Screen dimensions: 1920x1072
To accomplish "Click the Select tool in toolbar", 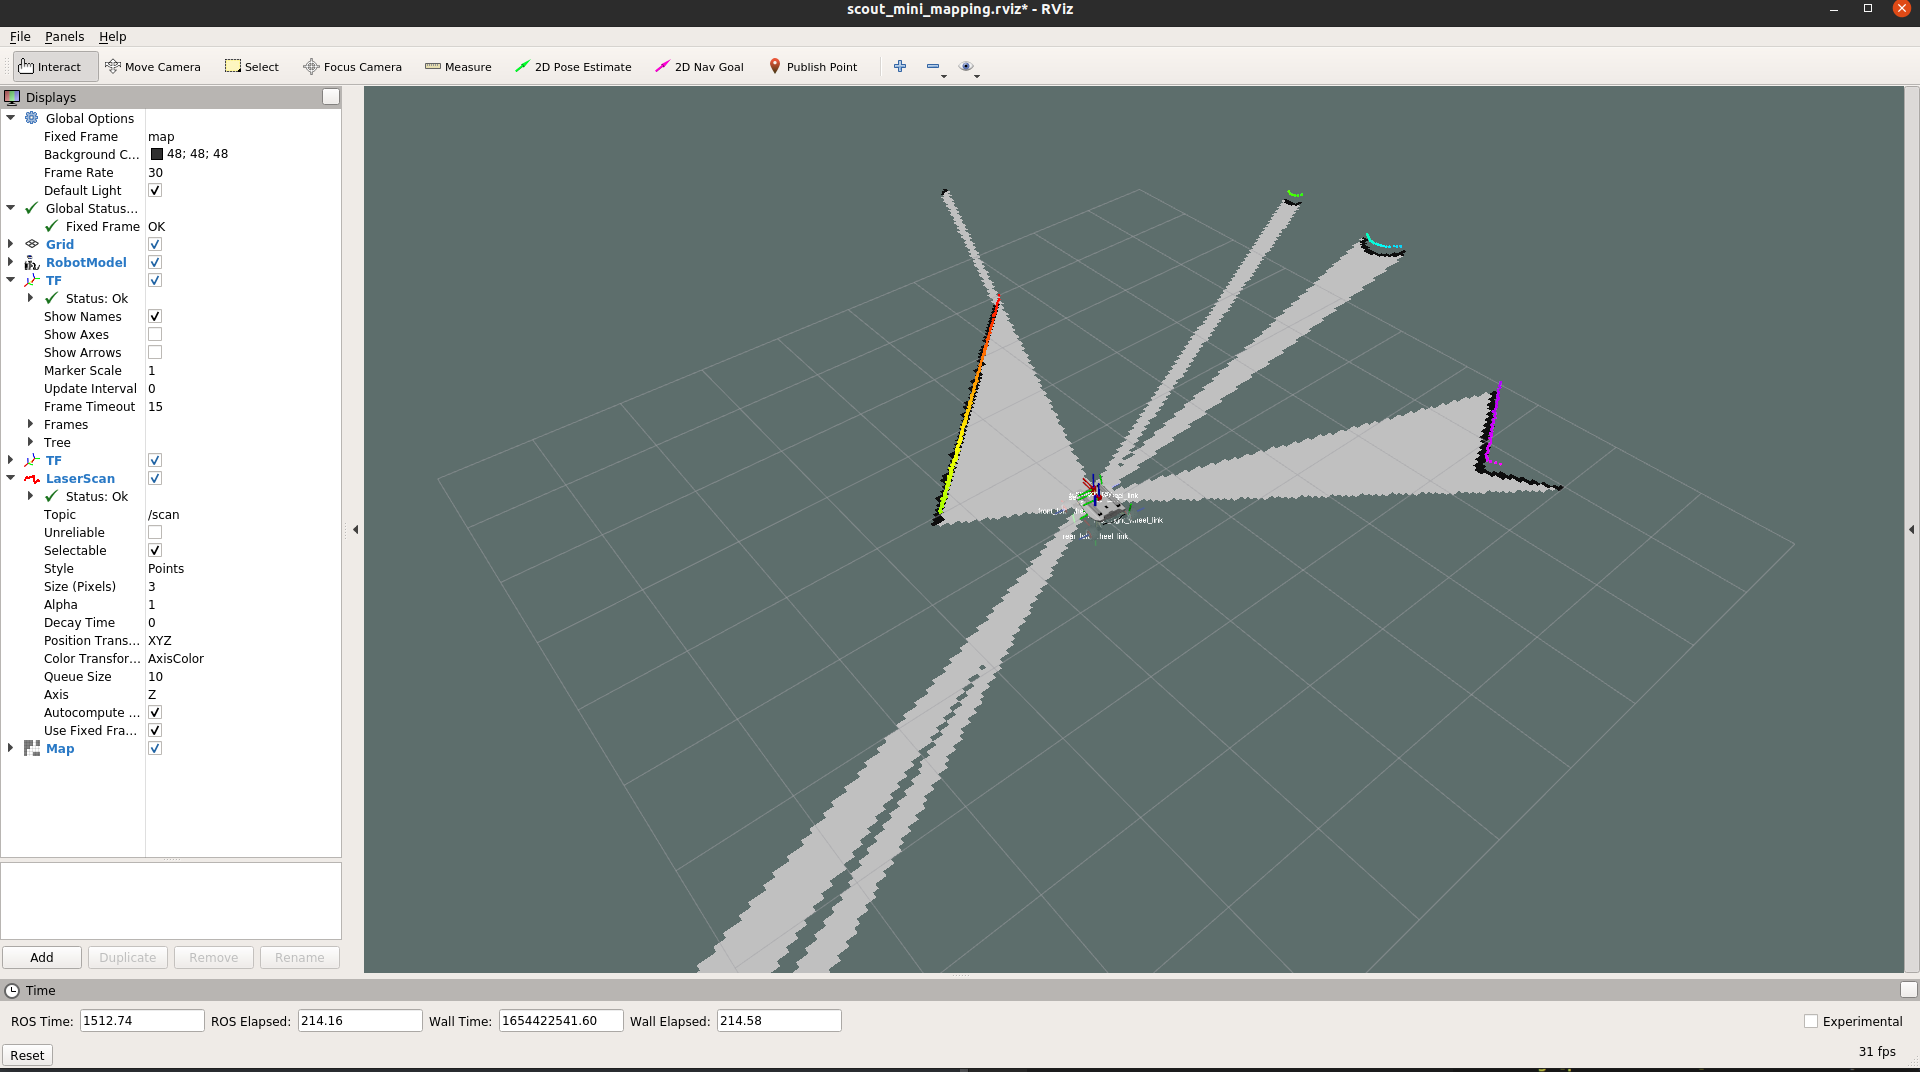I will [252, 67].
